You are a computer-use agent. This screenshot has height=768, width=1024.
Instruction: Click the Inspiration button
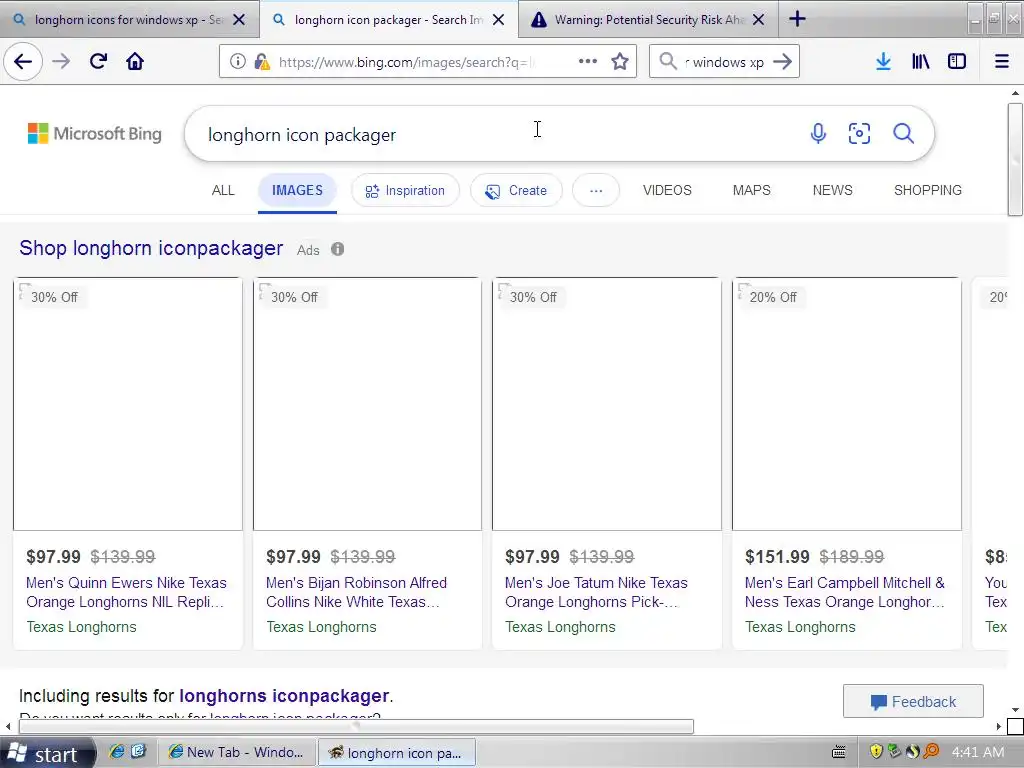click(406, 190)
